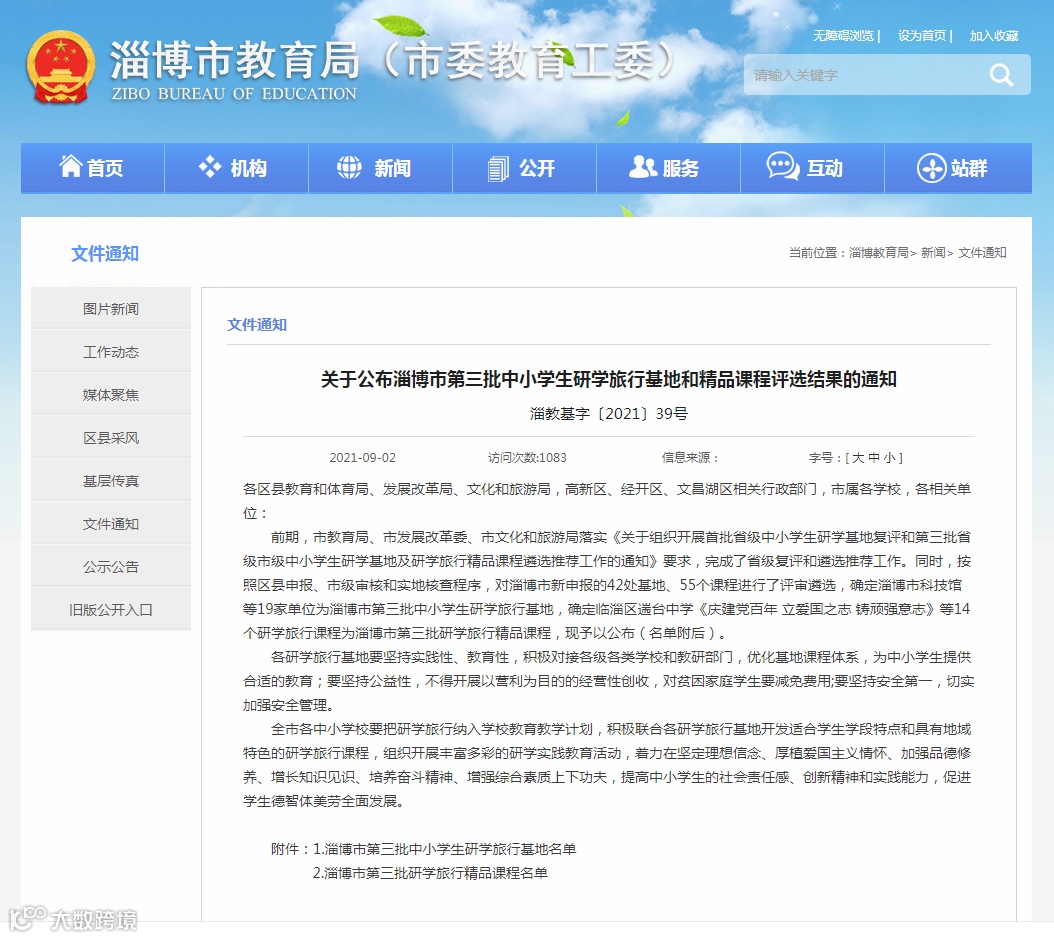This screenshot has height=939, width=1054.
Task: Set font size to 中
Action: tap(874, 458)
